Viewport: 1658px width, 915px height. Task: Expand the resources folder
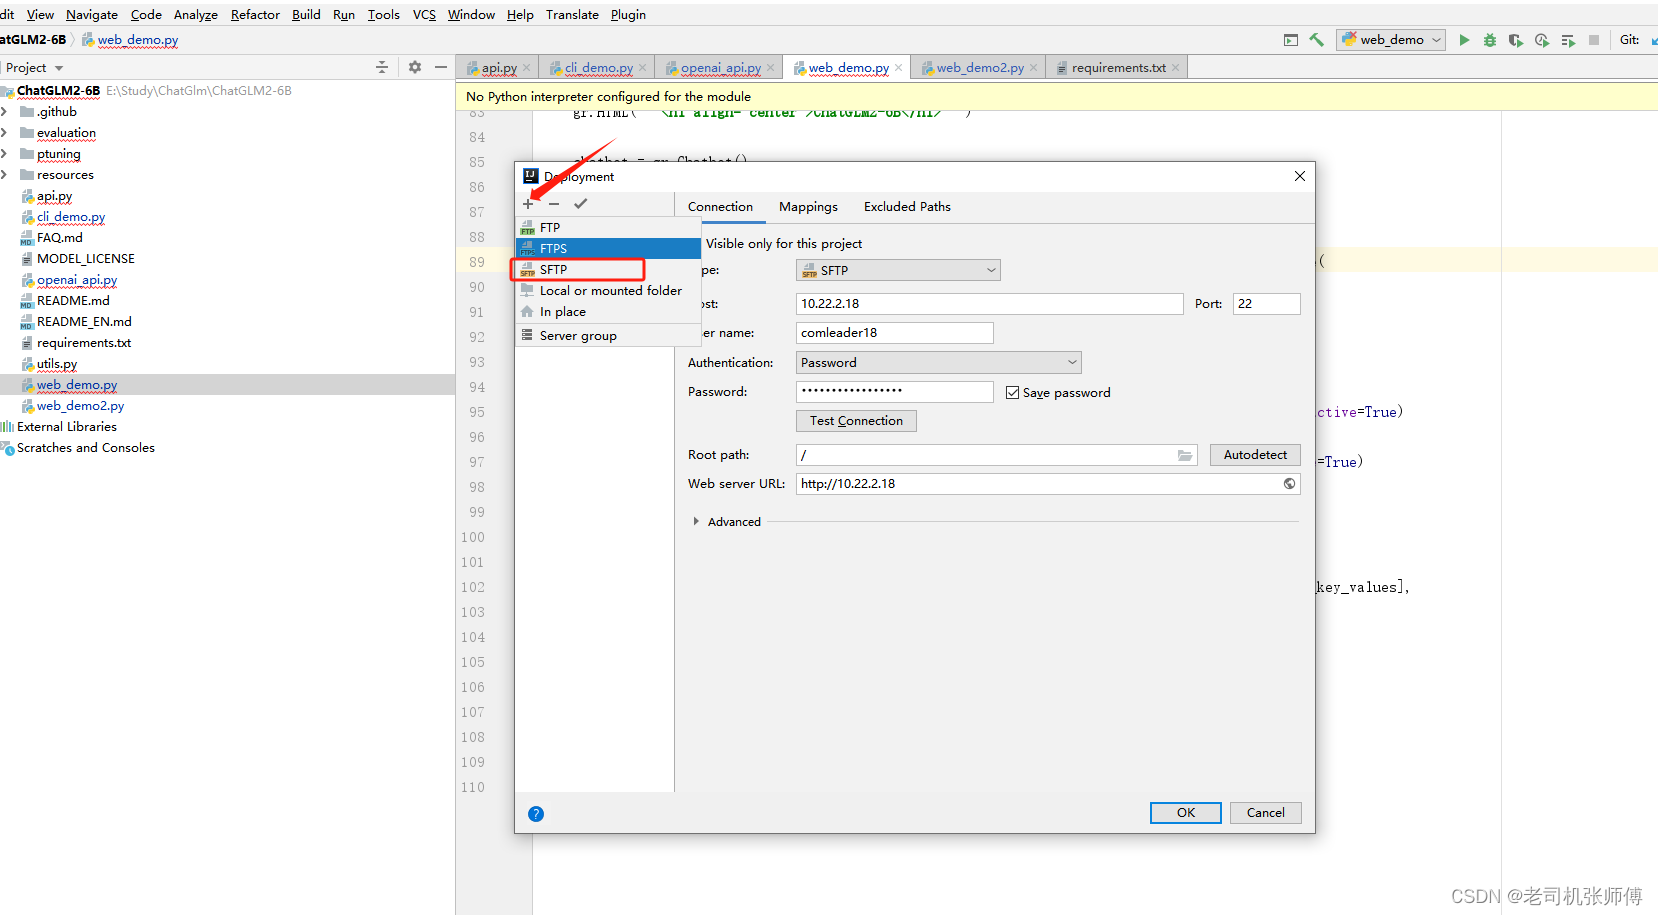tap(5, 175)
